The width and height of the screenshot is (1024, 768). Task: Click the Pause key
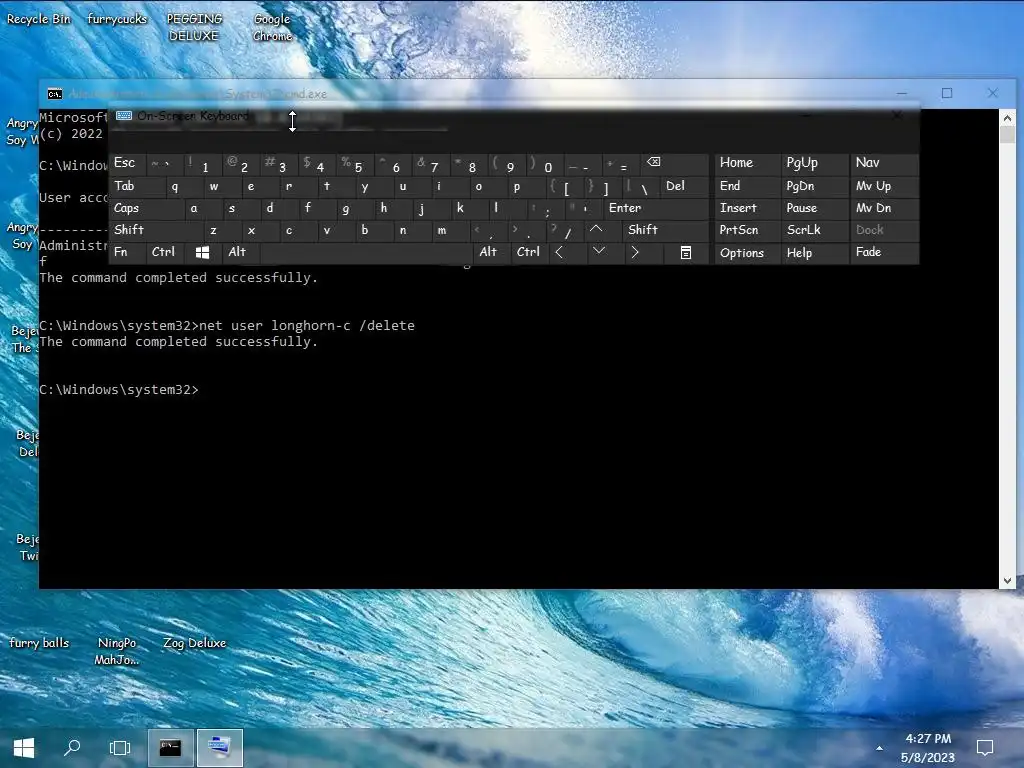(814, 208)
